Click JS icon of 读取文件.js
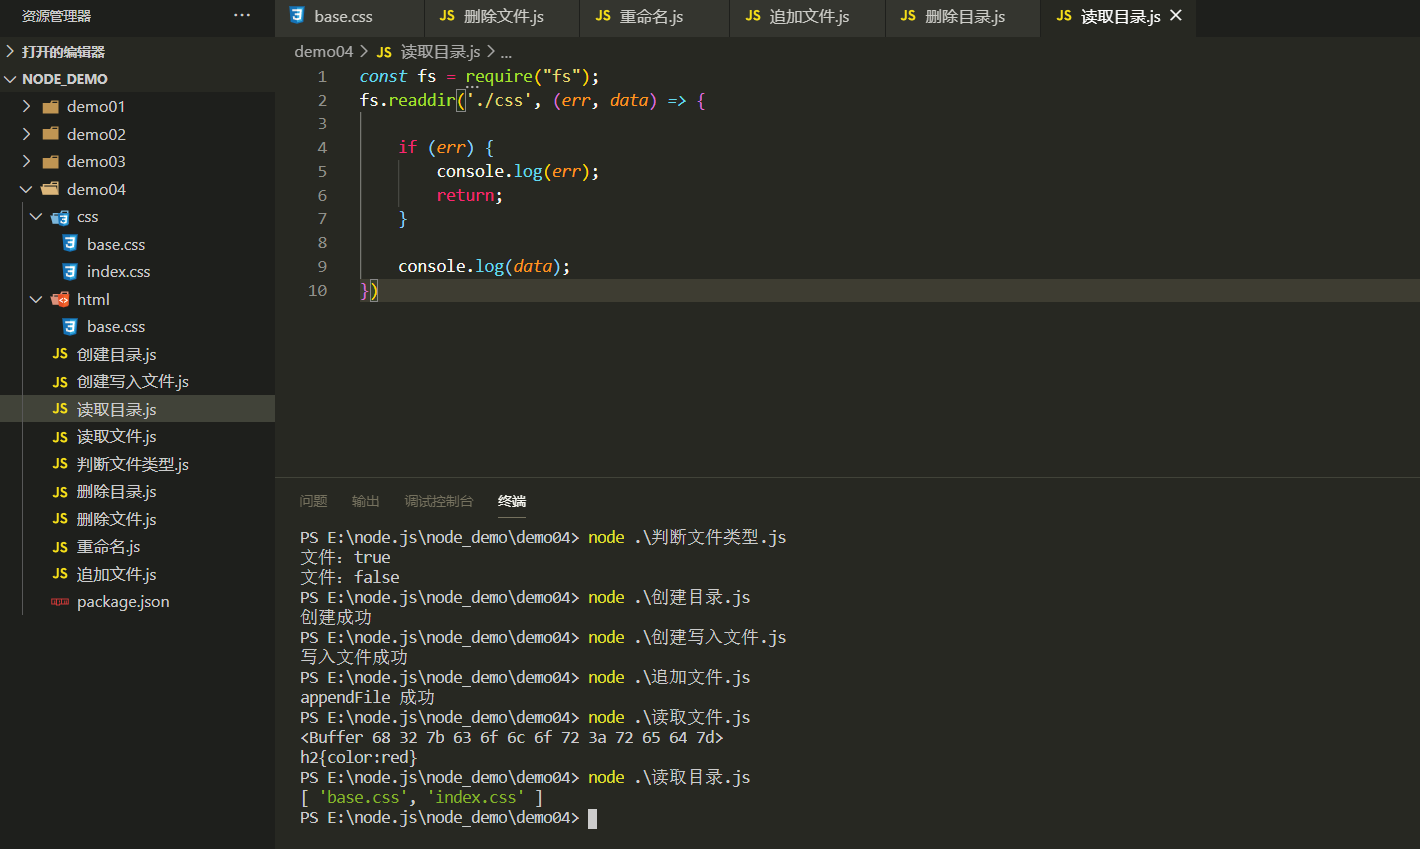Screen dimensions: 1420x849 tap(60, 437)
